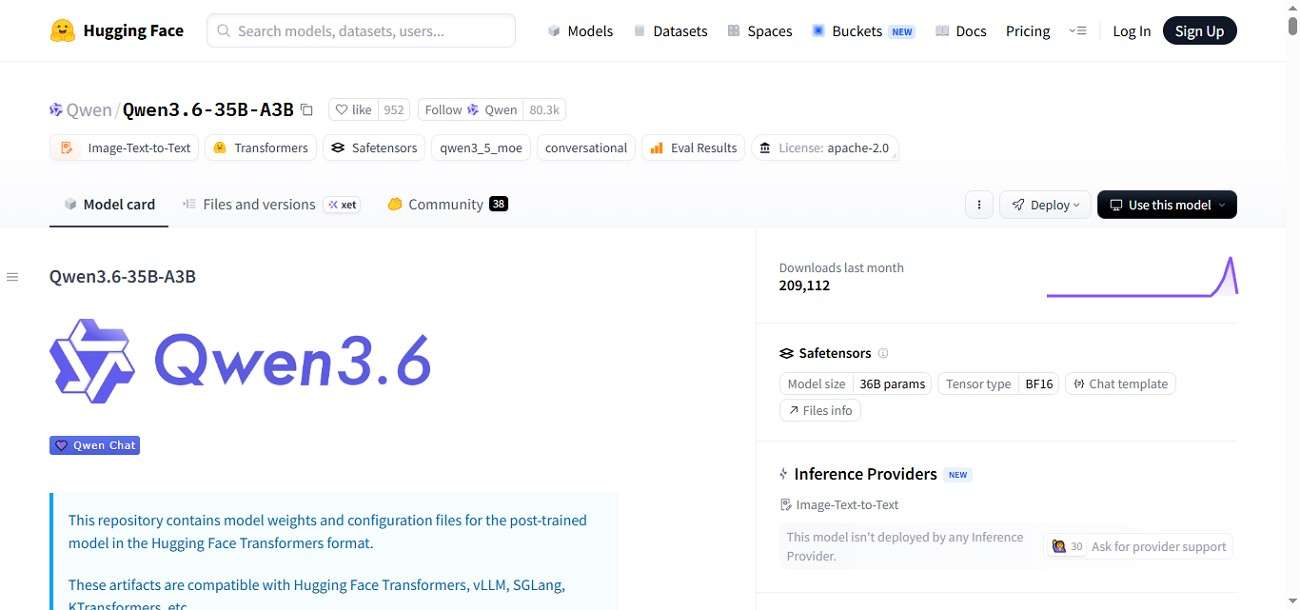
Task: Click the Qwen3.6-35B-A3B heading text
Action: (x=122, y=277)
